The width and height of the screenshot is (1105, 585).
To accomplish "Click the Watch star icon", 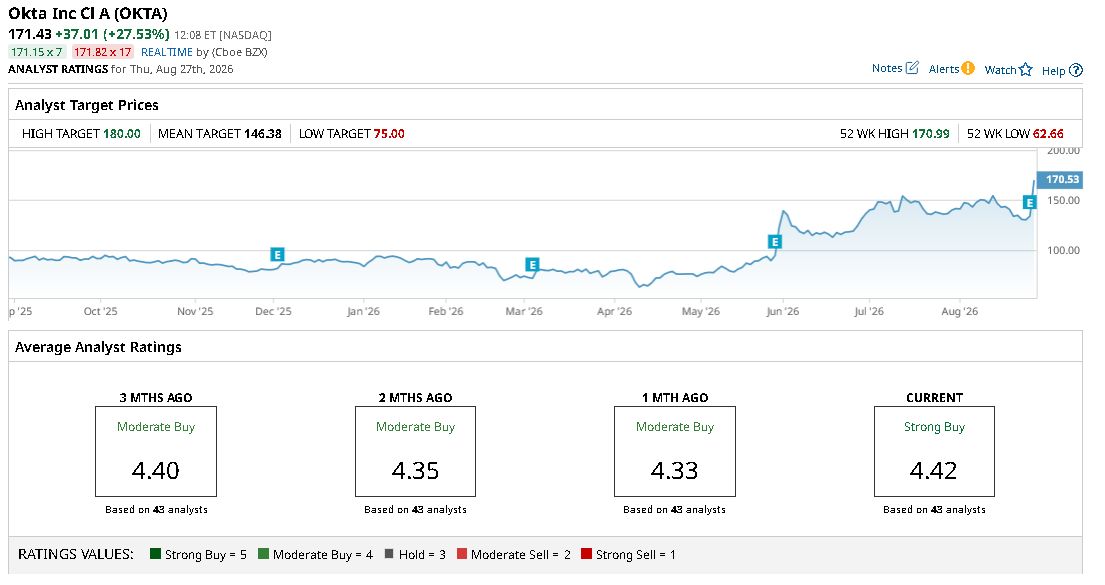I will click(x=1025, y=70).
